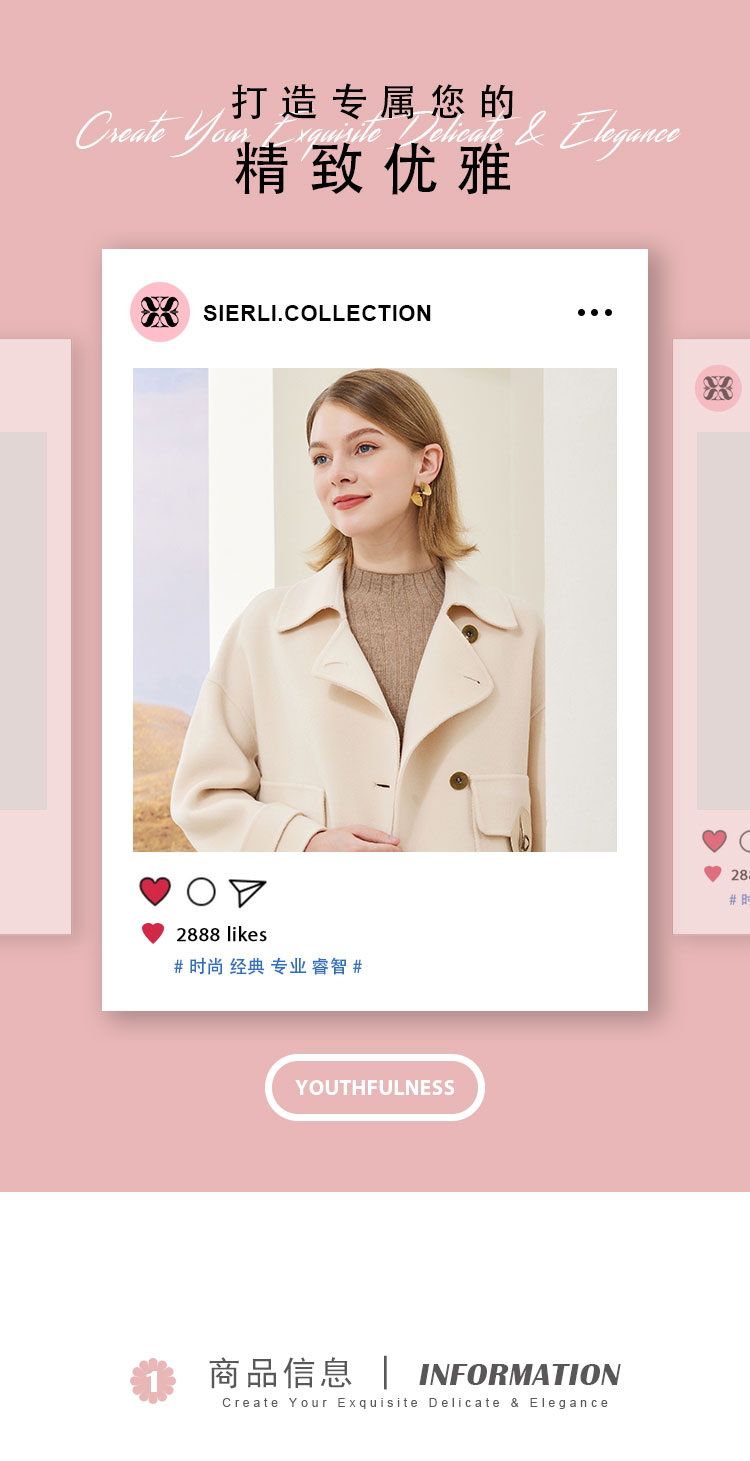Select the partially visible left post card
750x1461 pixels.
point(35,637)
